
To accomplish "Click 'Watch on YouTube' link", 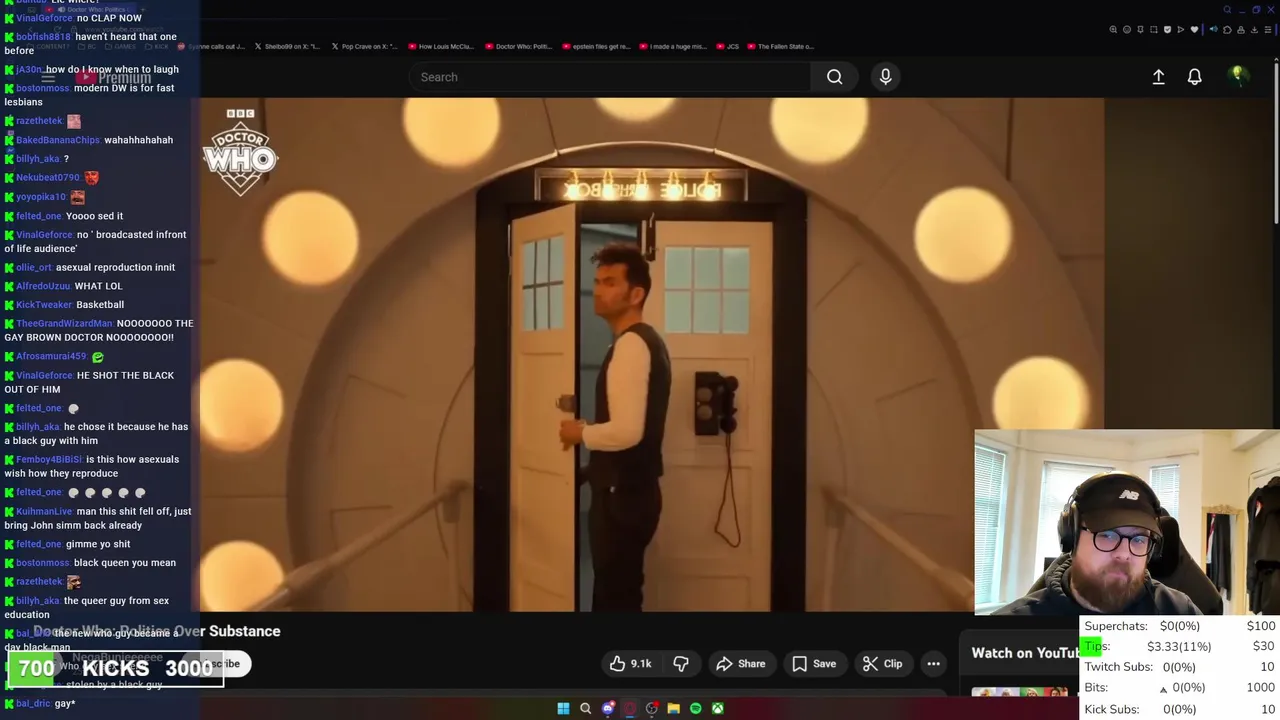I will click(x=1026, y=653).
